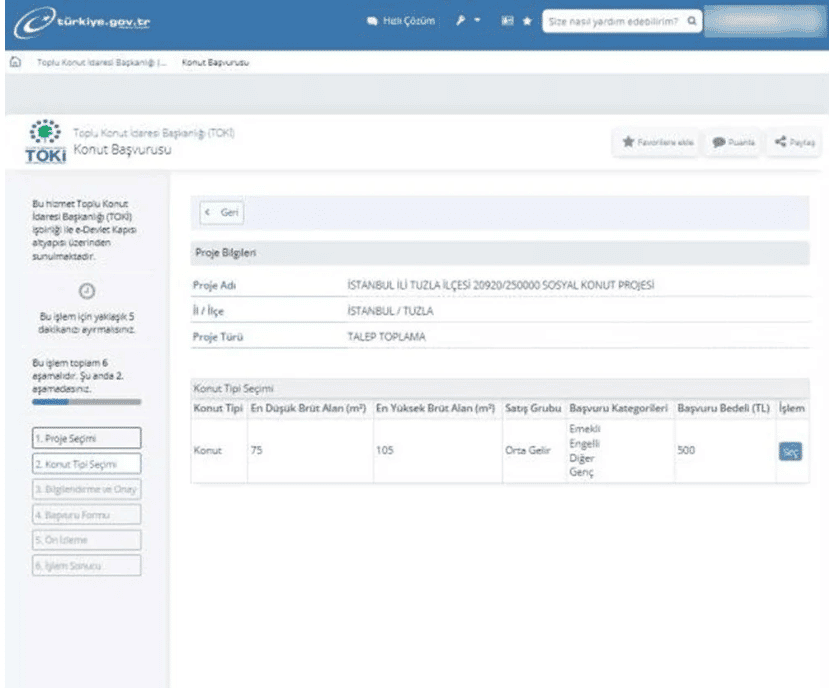Expand the dropdown arrow next to key icon
Image resolution: width=829 pixels, height=688 pixels.
[x=477, y=20]
